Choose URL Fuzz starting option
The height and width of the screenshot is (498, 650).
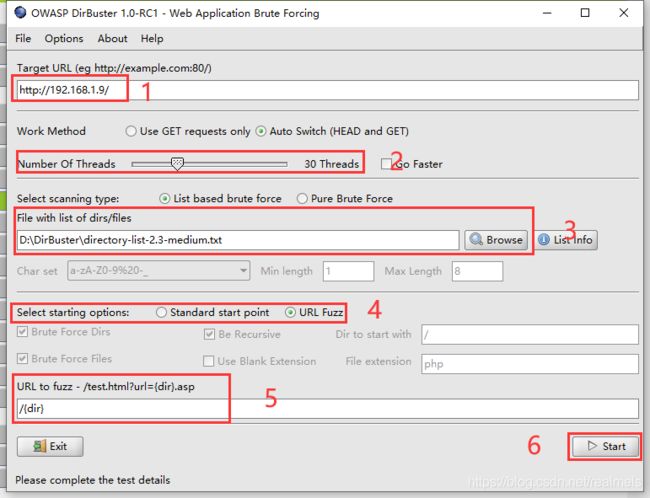290,312
